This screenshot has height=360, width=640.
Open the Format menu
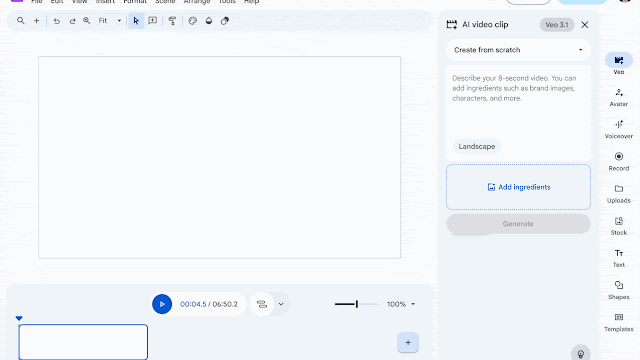point(135,2)
